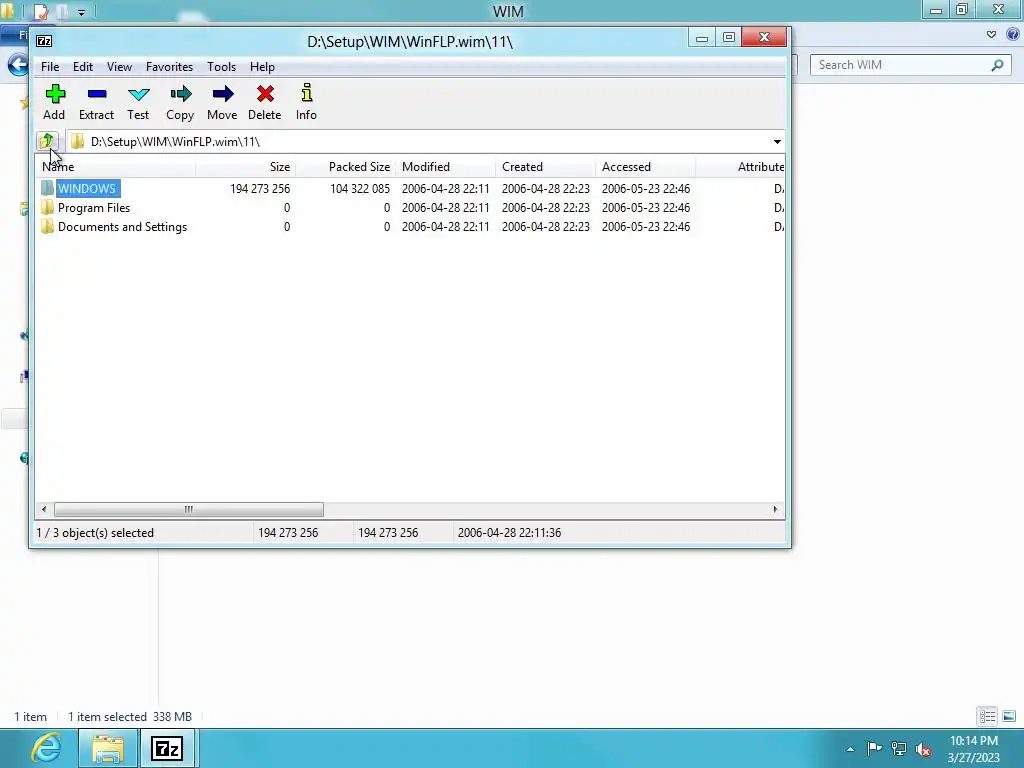Sort by Modified column header

pyautogui.click(x=445, y=167)
